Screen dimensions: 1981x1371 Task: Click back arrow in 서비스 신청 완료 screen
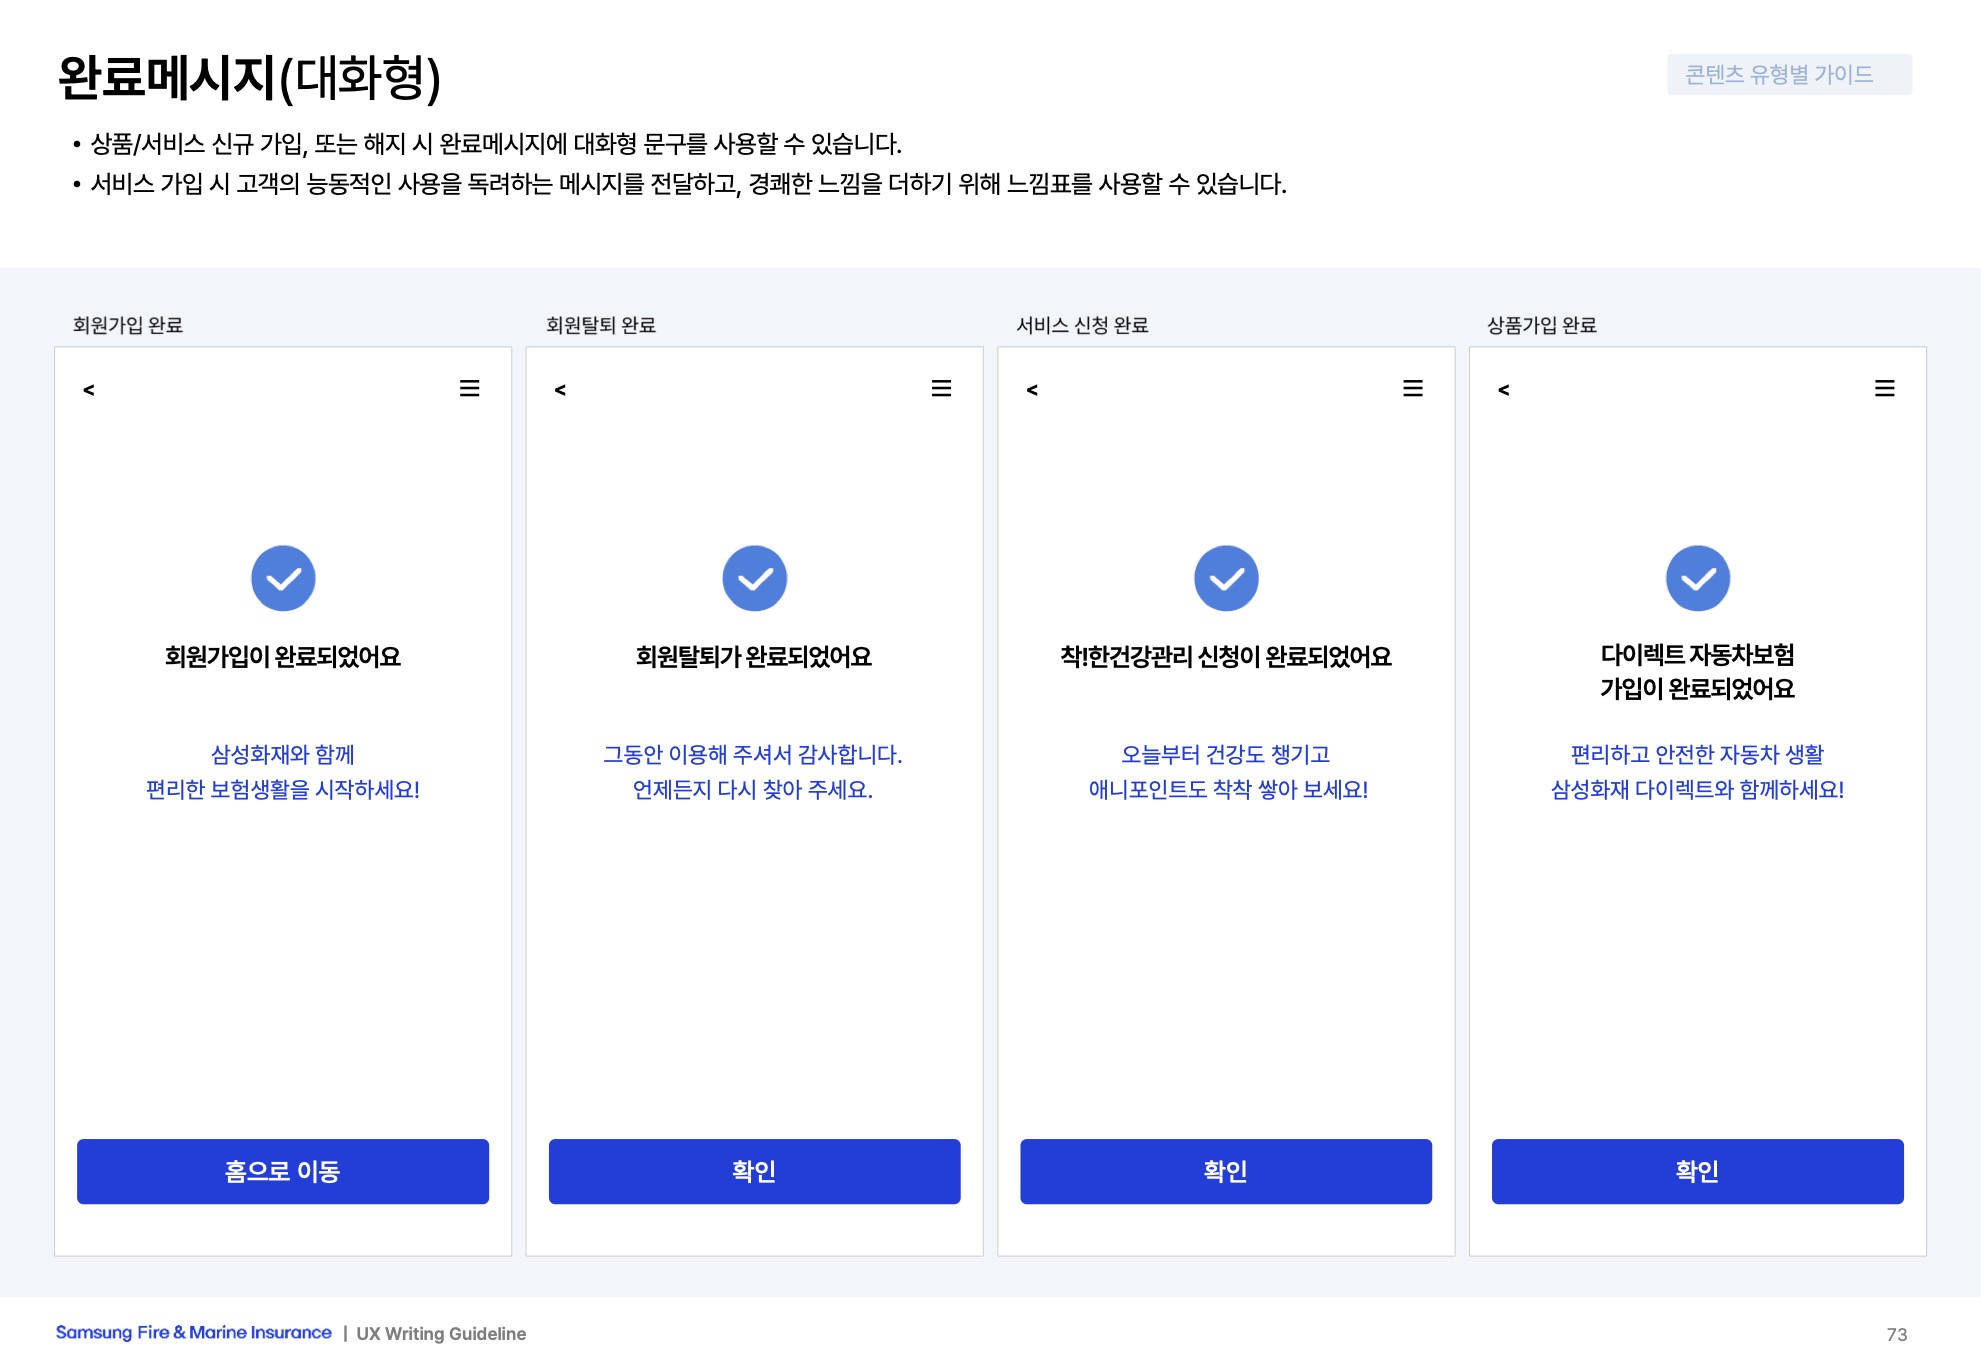(1032, 390)
